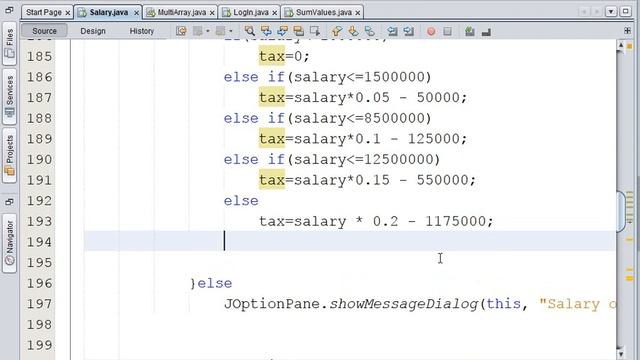Viewport: 640px width, 360px height.
Task: Close the LogIn.java tab
Action: pos(275,13)
